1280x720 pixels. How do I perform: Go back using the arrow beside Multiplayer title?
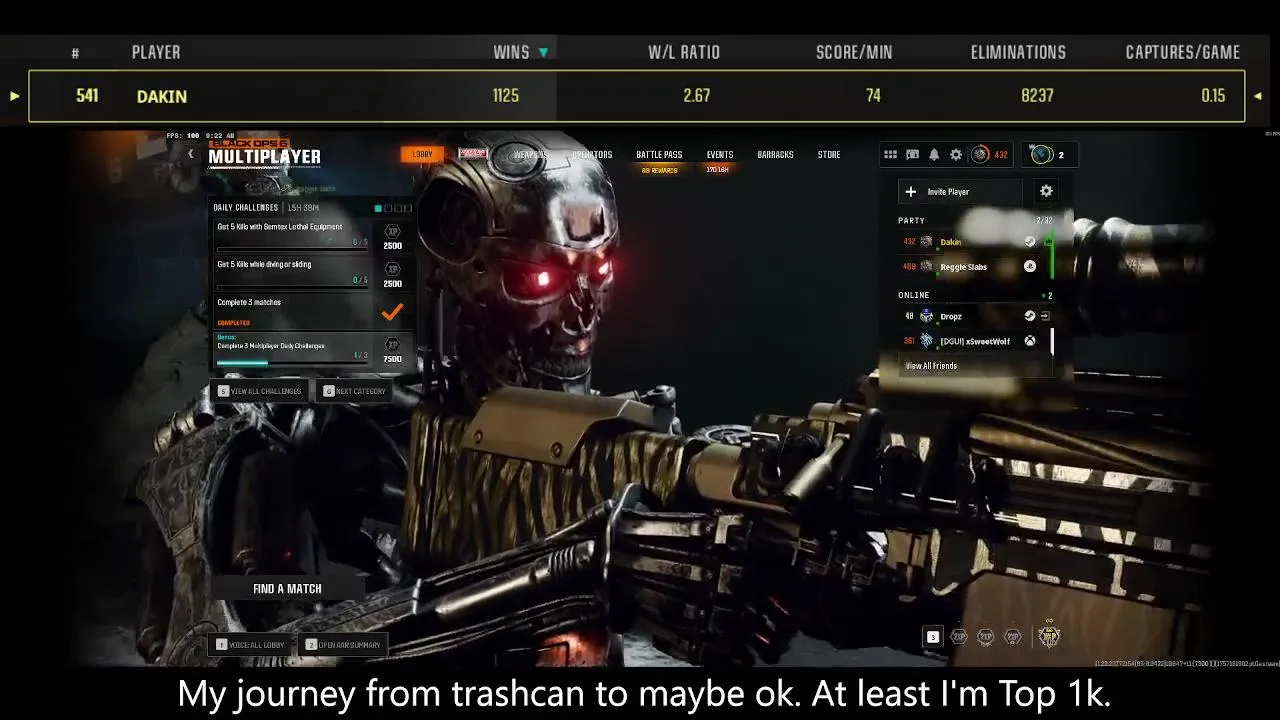tap(191, 154)
